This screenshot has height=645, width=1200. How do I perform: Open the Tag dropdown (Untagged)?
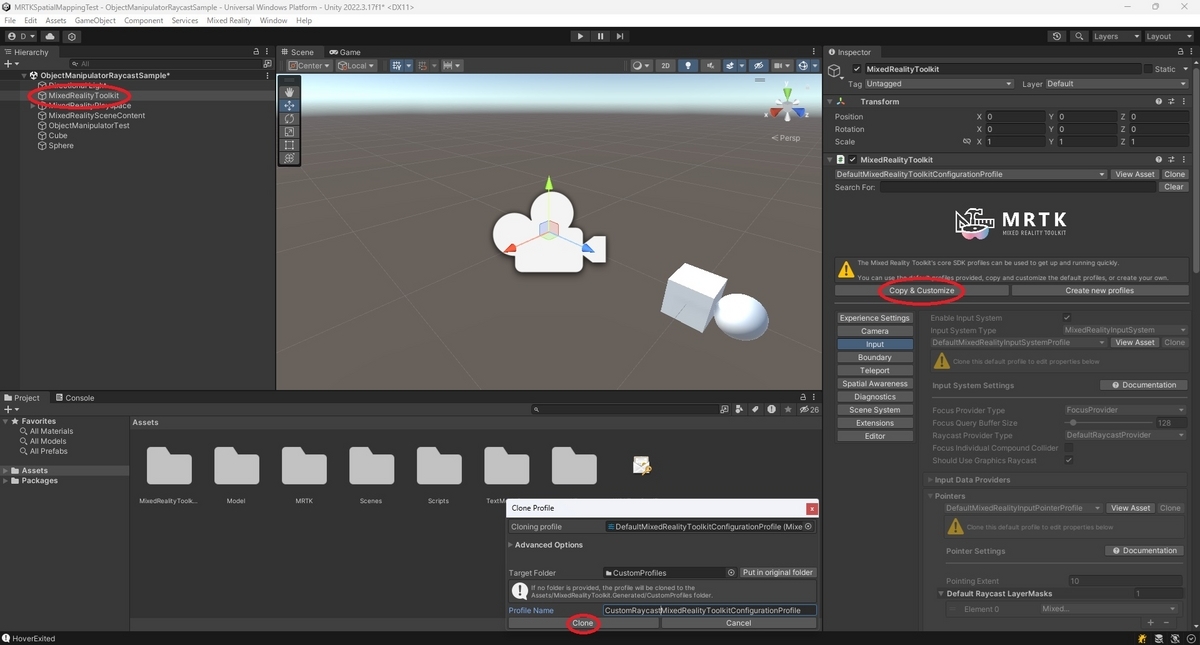pyautogui.click(x=940, y=84)
